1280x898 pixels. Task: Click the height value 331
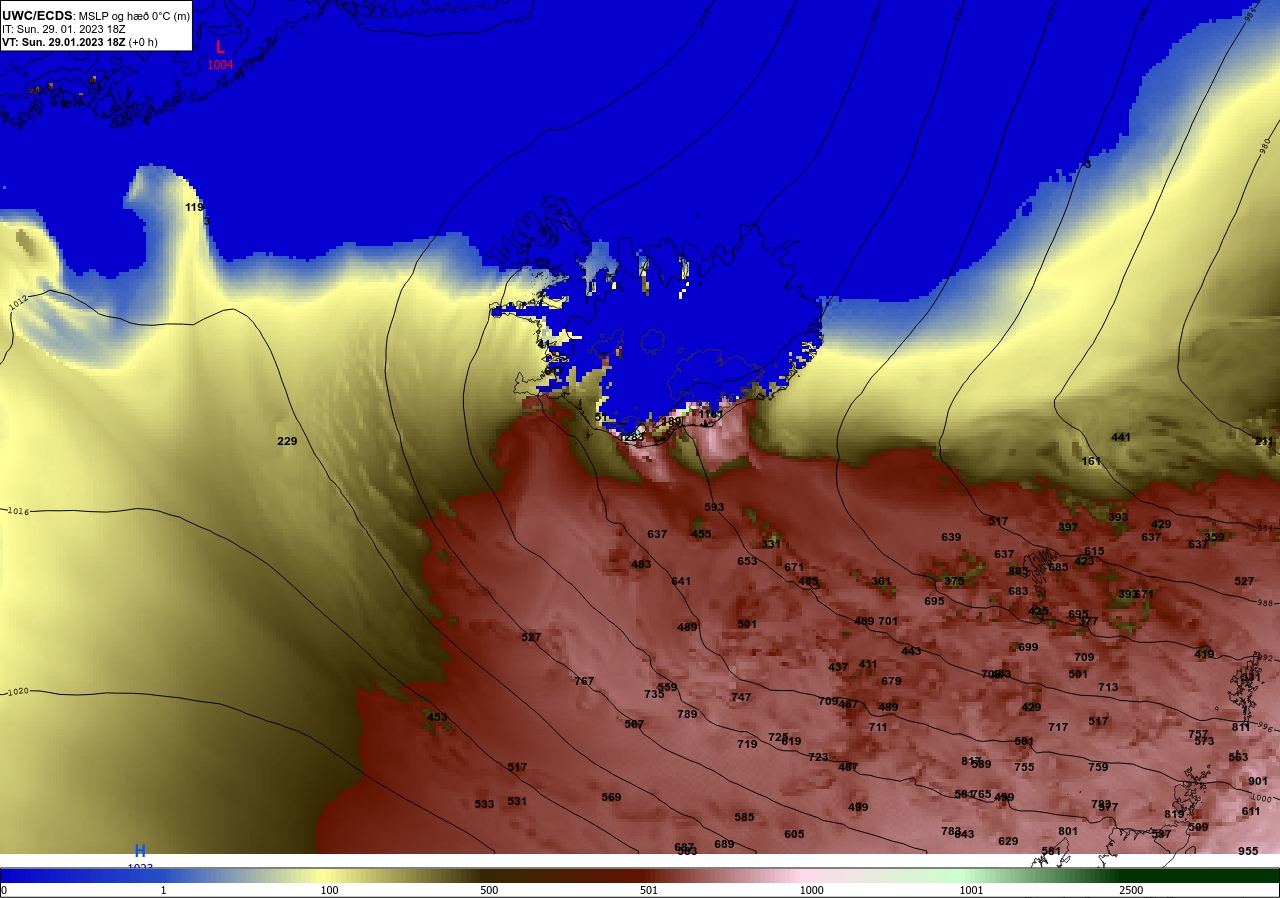(x=771, y=544)
